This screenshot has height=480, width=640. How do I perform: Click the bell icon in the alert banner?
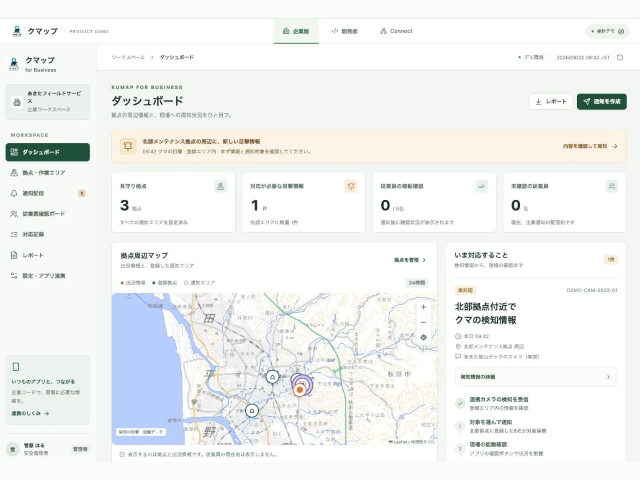(128, 146)
